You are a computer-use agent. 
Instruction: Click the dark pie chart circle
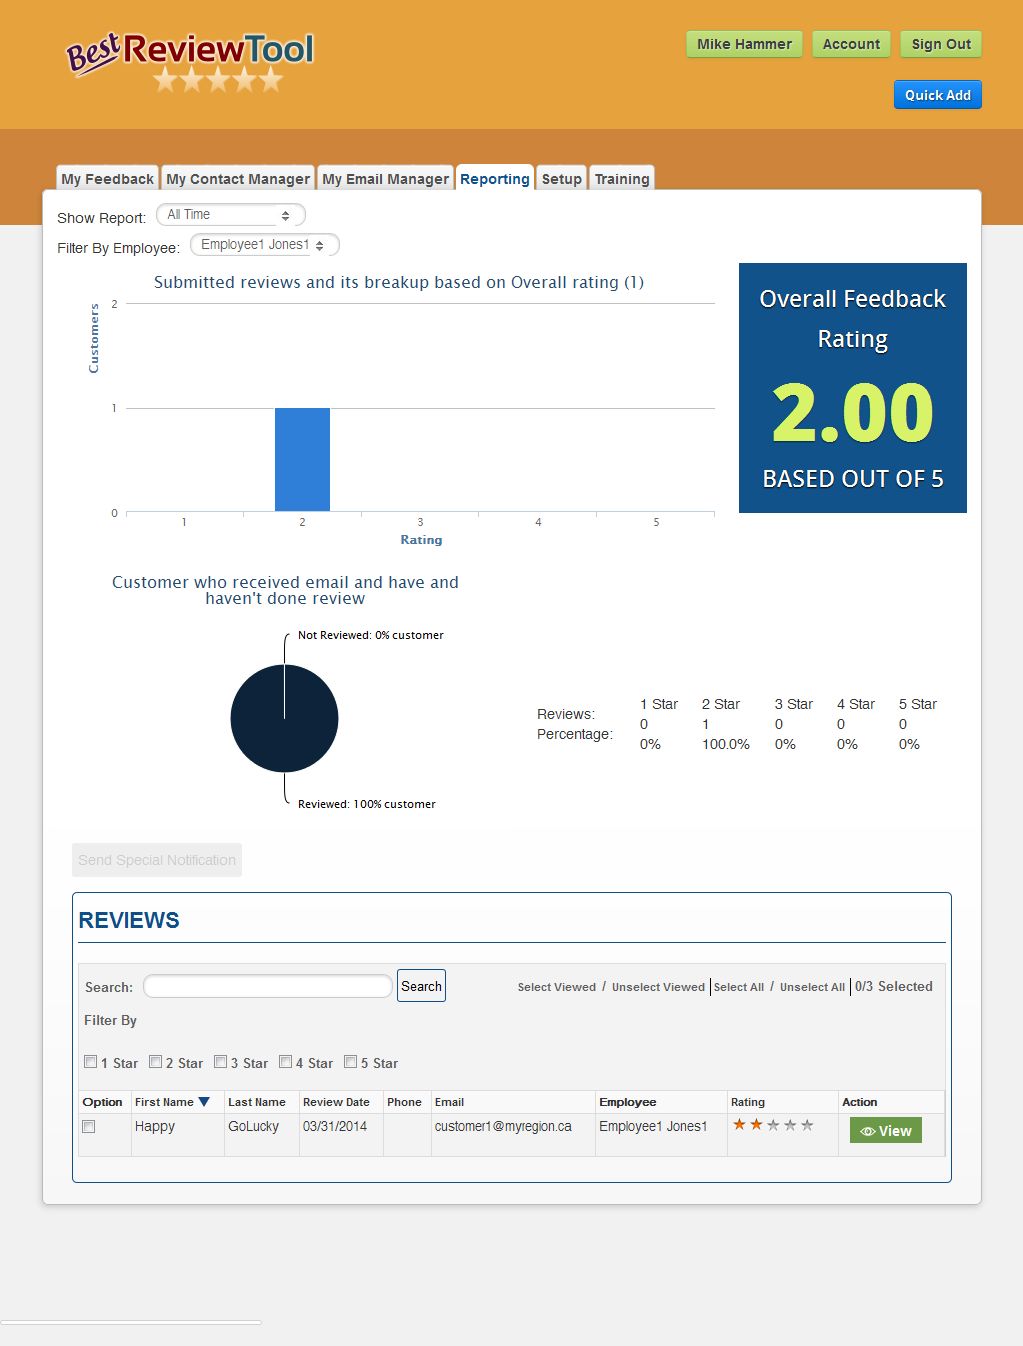[x=284, y=718]
